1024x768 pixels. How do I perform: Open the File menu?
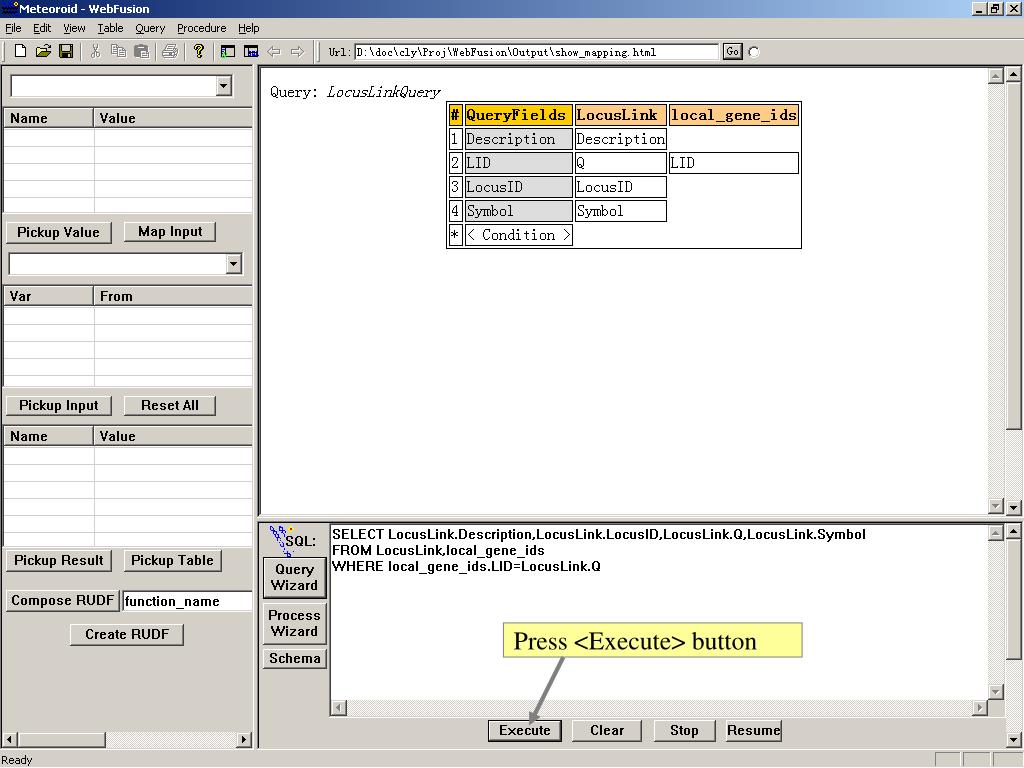13,28
